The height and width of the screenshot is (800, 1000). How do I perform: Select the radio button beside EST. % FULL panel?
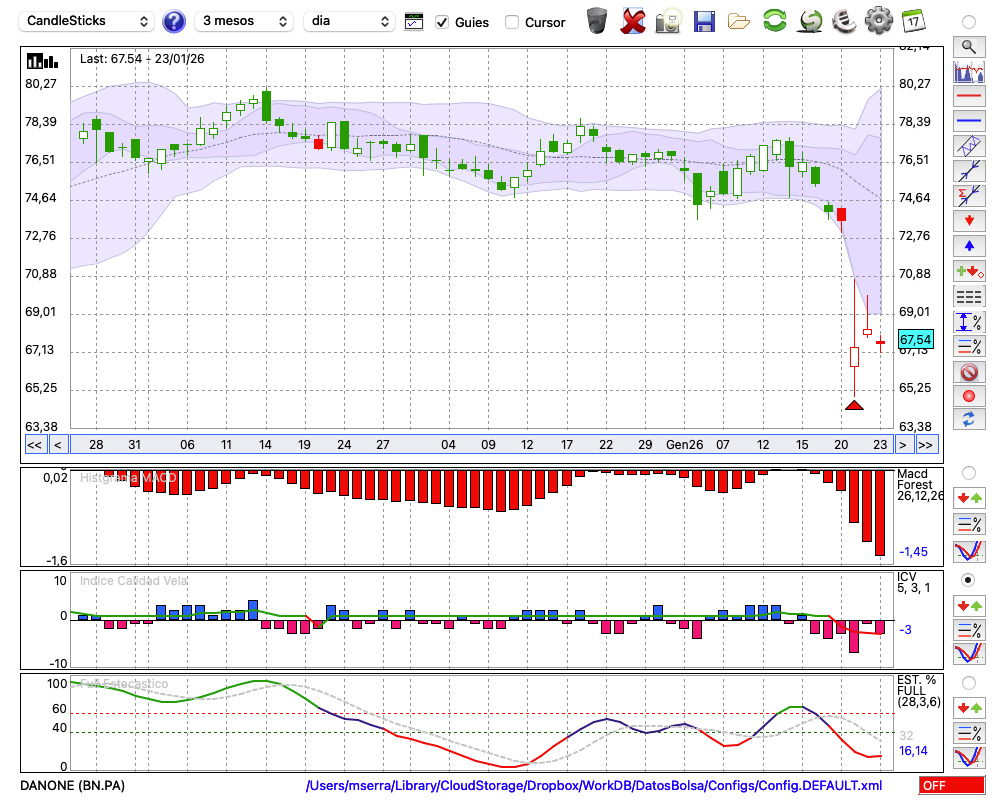click(x=968, y=683)
